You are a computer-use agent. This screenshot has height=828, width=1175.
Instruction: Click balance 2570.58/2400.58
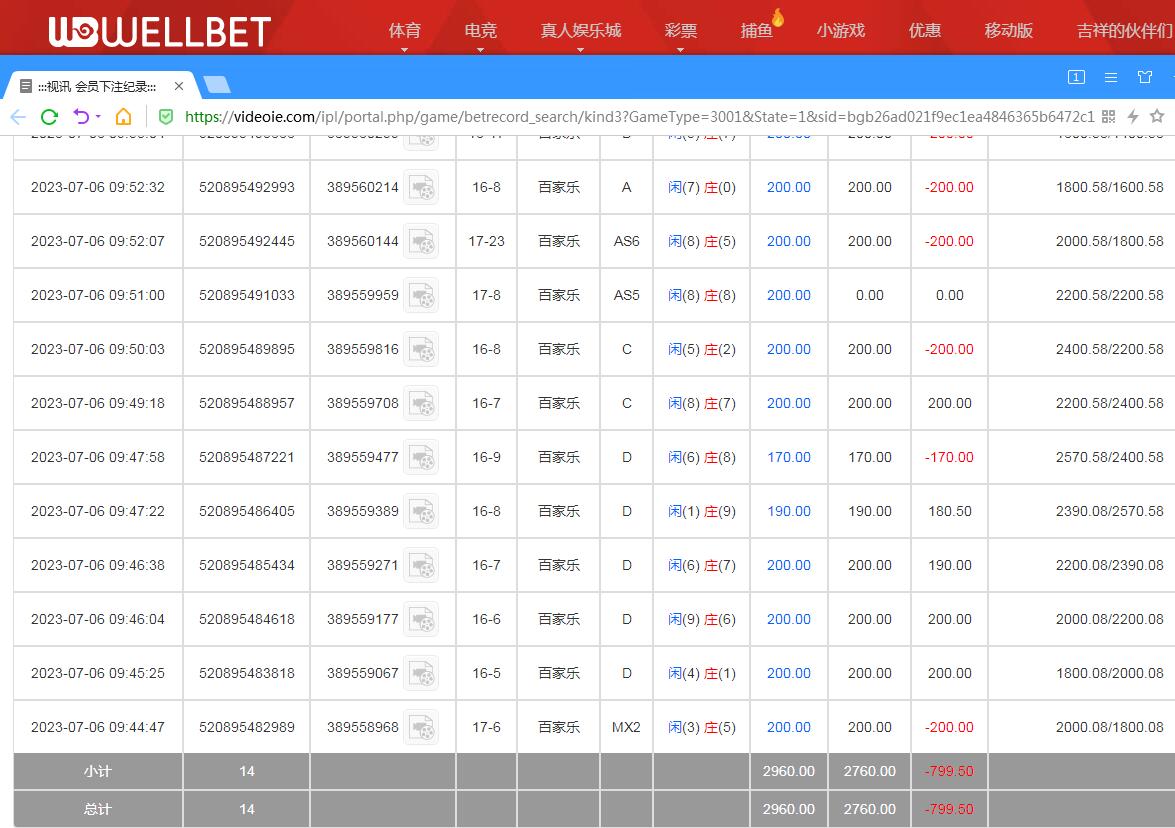click(x=1109, y=457)
